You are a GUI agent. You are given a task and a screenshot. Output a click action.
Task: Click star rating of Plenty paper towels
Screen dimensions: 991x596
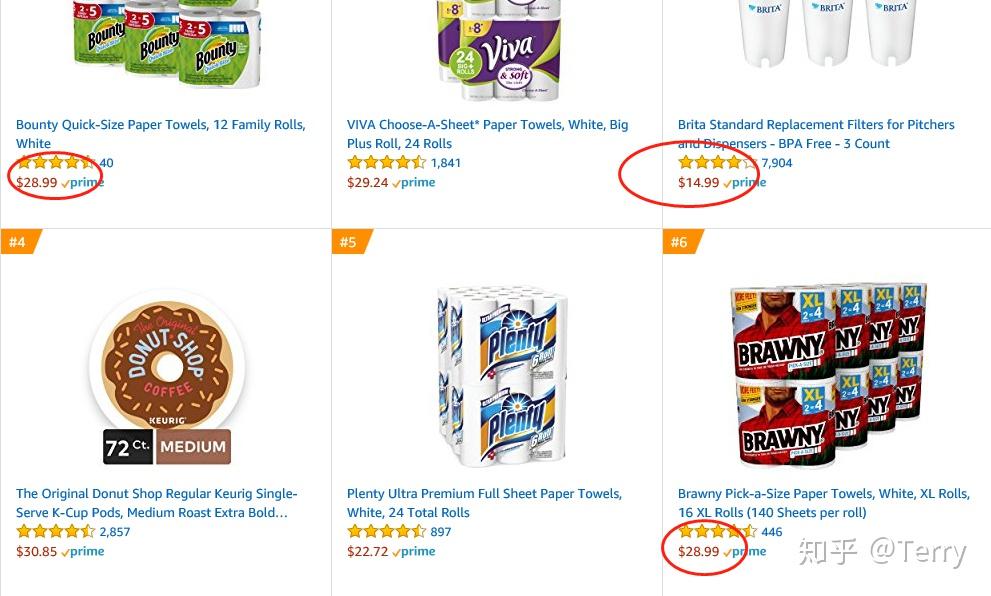click(x=386, y=532)
